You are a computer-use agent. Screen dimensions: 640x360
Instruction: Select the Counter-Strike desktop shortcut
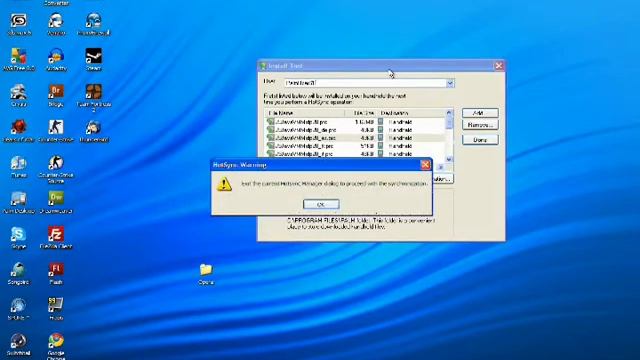pyautogui.click(x=56, y=131)
